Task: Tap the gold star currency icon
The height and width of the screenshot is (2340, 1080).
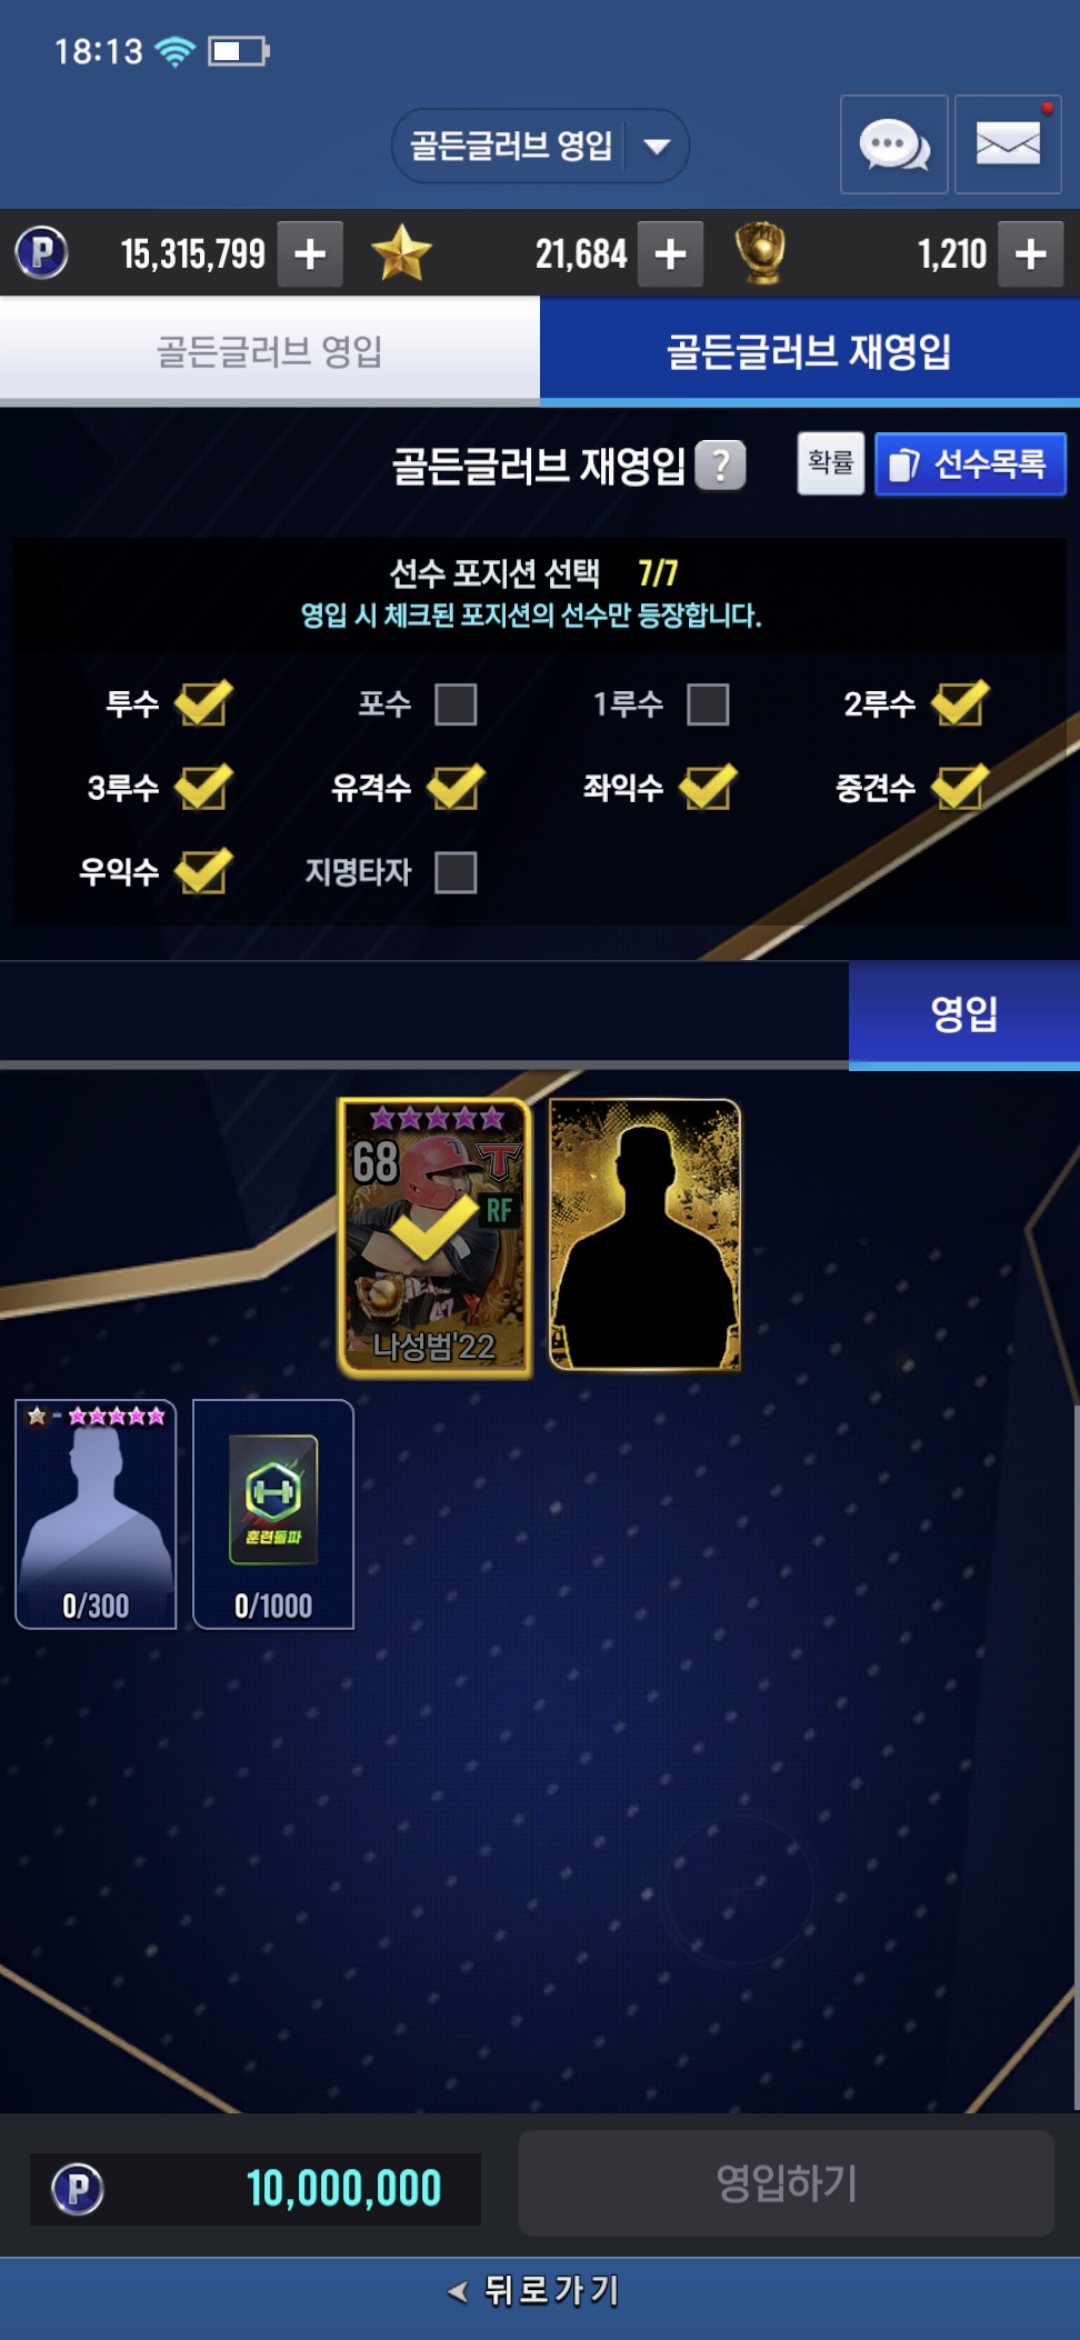Action: (401, 253)
